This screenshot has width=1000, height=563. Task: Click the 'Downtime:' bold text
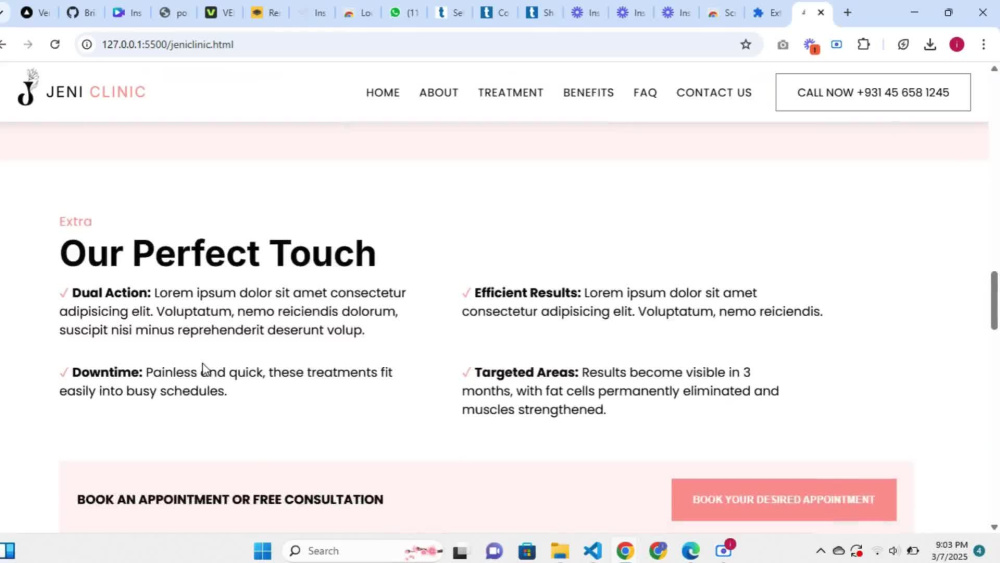pos(107,372)
